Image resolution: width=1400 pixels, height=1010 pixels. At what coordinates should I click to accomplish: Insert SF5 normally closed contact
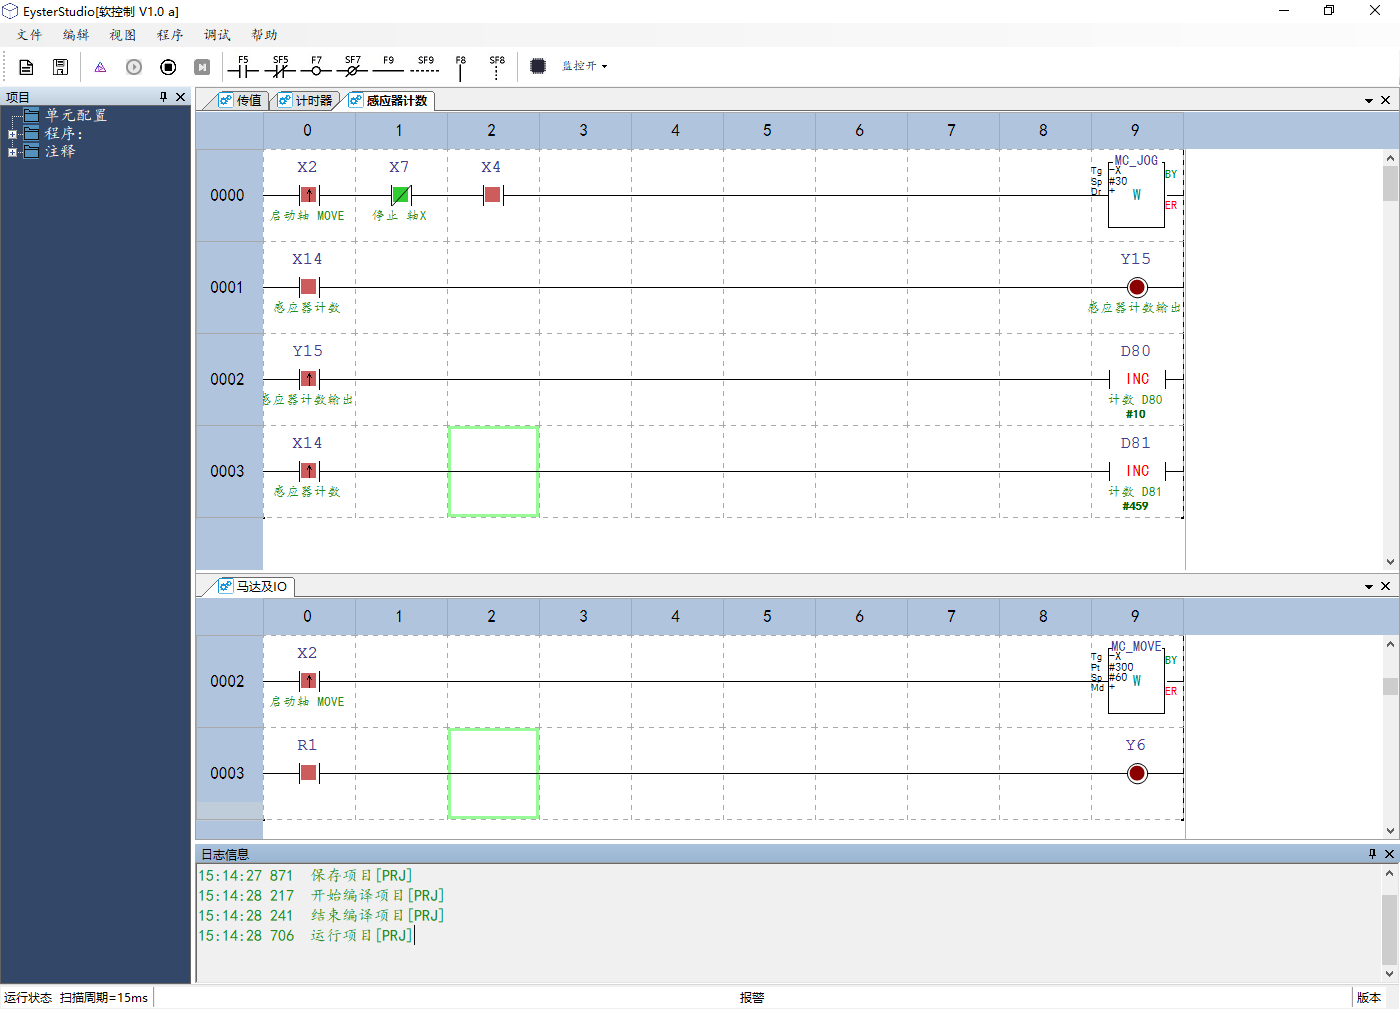coord(280,67)
